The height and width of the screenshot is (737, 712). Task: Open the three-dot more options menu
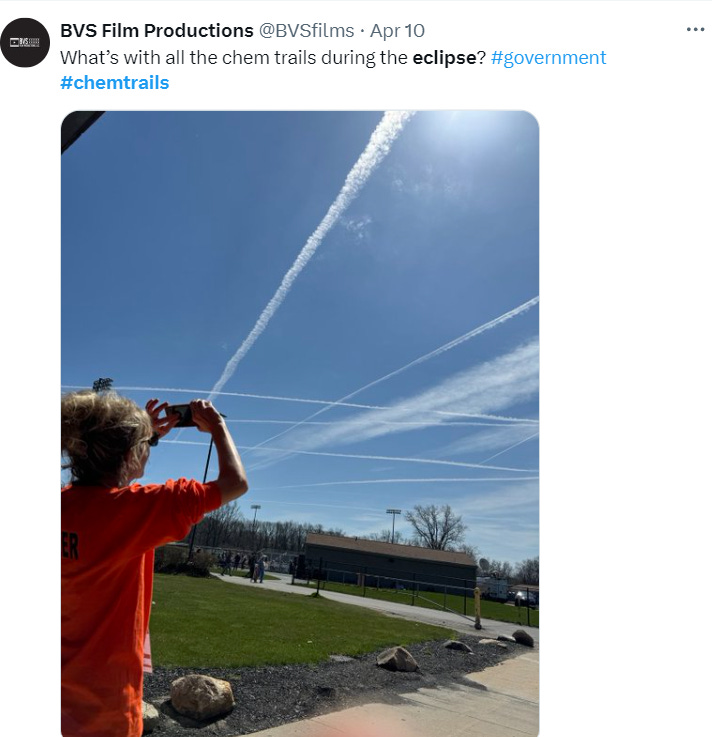(x=695, y=30)
